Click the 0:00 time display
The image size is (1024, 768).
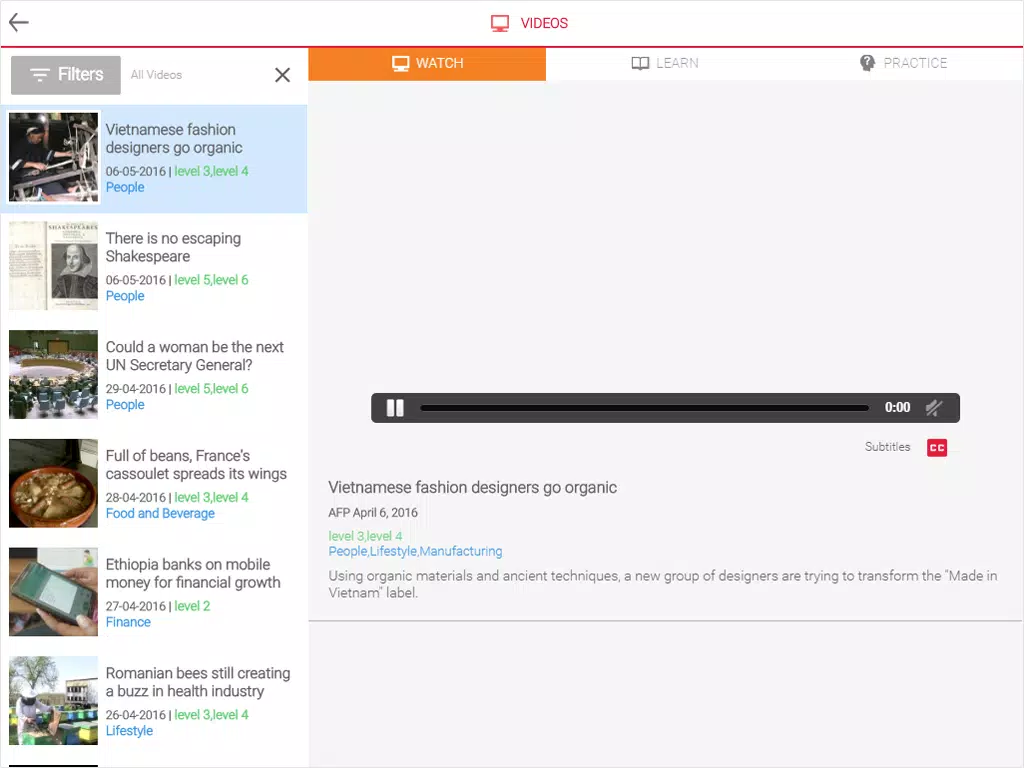coord(897,408)
